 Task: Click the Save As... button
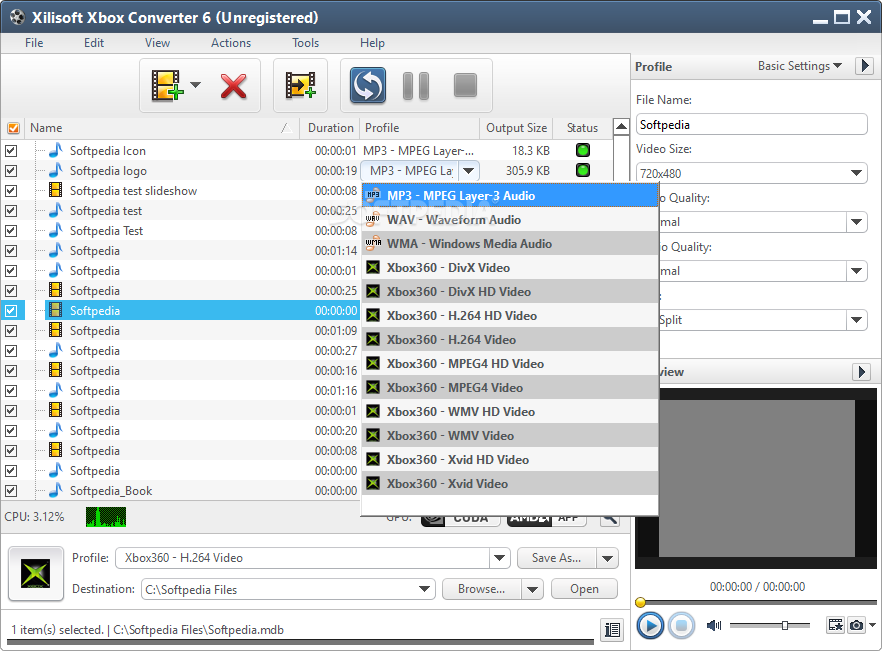(556, 558)
